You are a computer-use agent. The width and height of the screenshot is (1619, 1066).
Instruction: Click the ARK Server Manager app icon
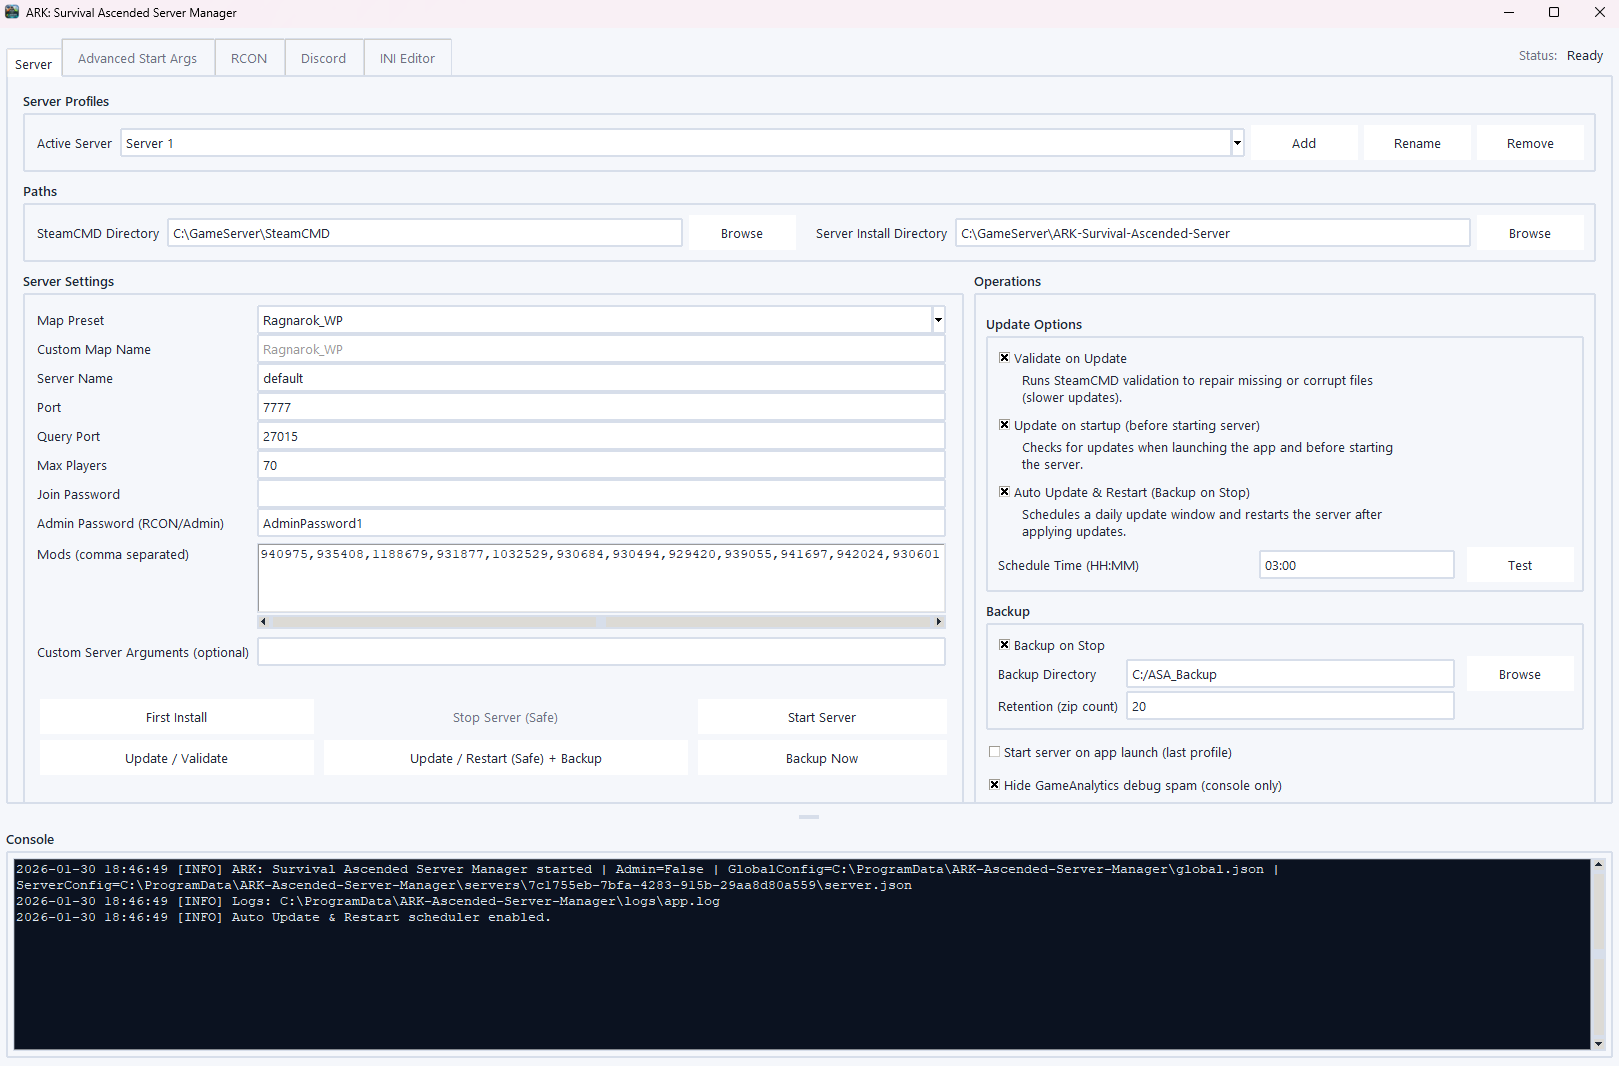click(12, 12)
